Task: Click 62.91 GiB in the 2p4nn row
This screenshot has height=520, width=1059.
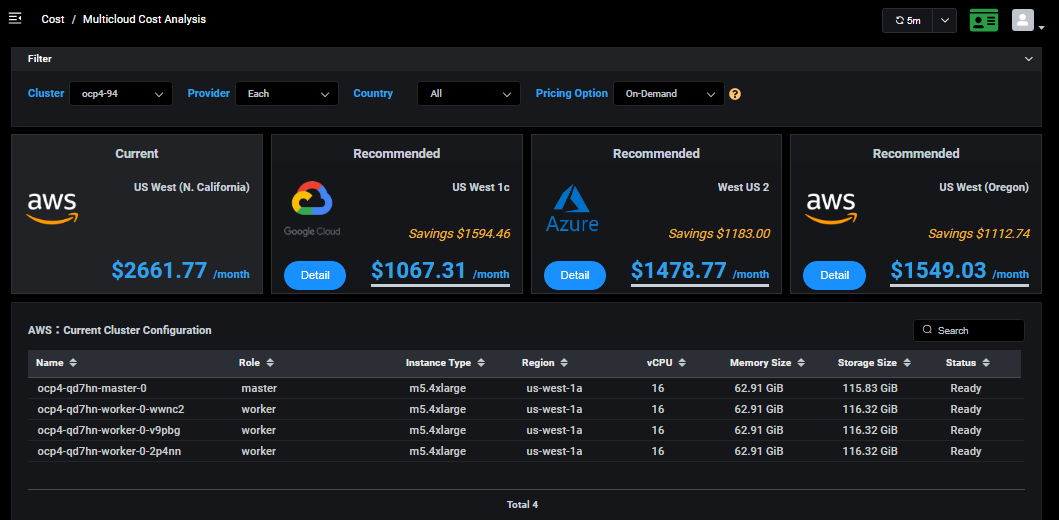Action: point(758,451)
